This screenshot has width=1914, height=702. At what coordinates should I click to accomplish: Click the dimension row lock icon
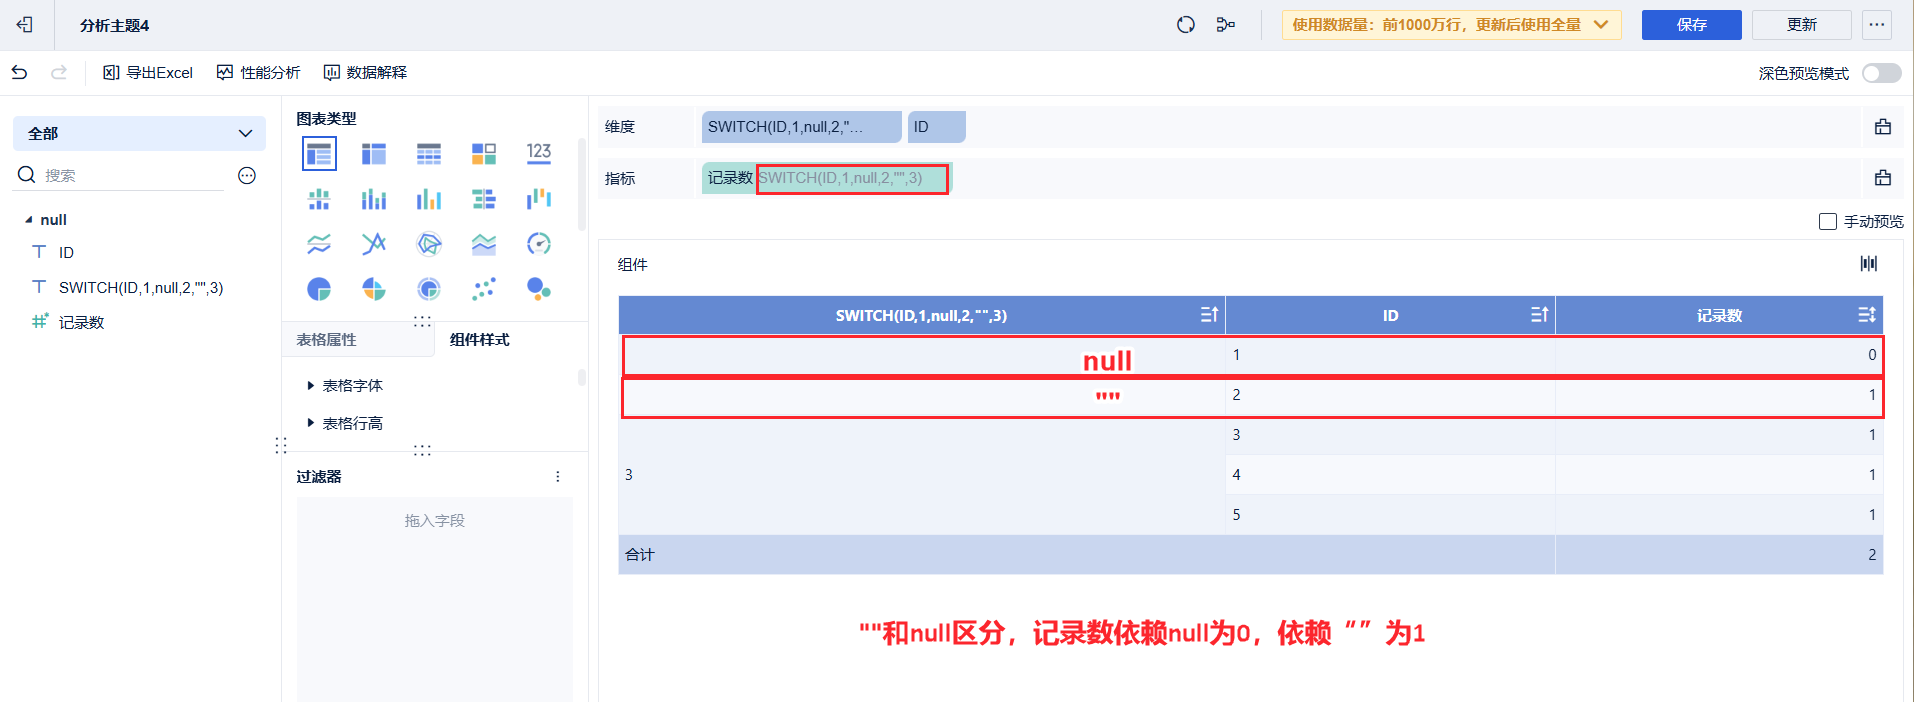(x=1883, y=127)
